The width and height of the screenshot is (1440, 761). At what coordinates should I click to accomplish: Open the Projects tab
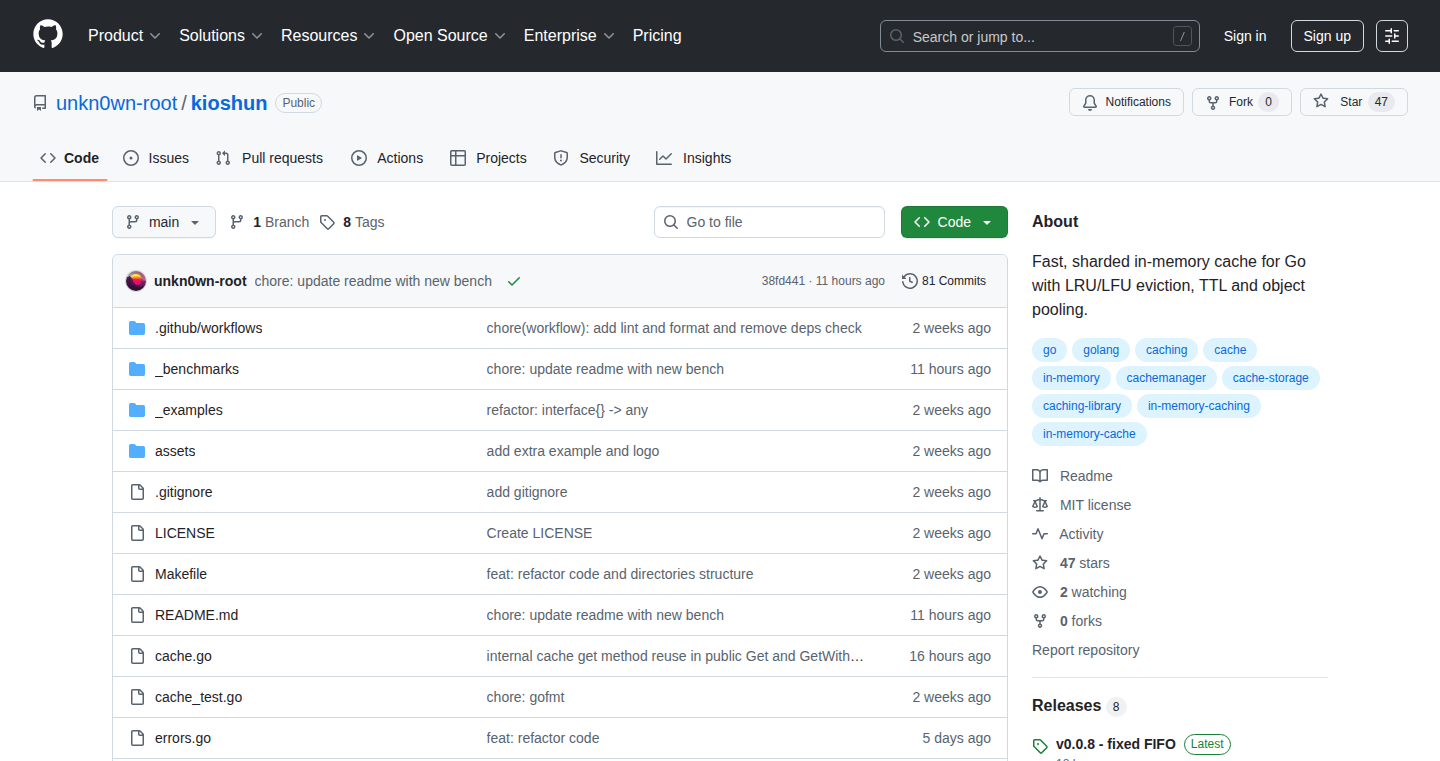point(488,158)
